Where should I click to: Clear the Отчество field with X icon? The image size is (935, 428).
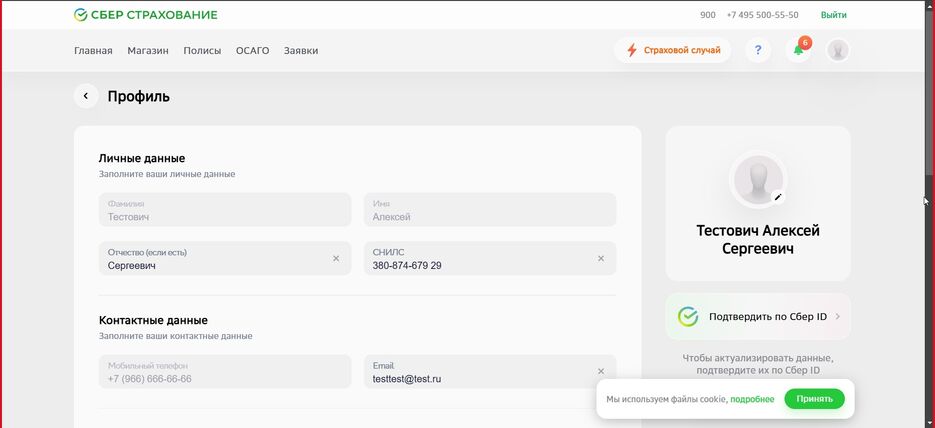pyautogui.click(x=336, y=258)
